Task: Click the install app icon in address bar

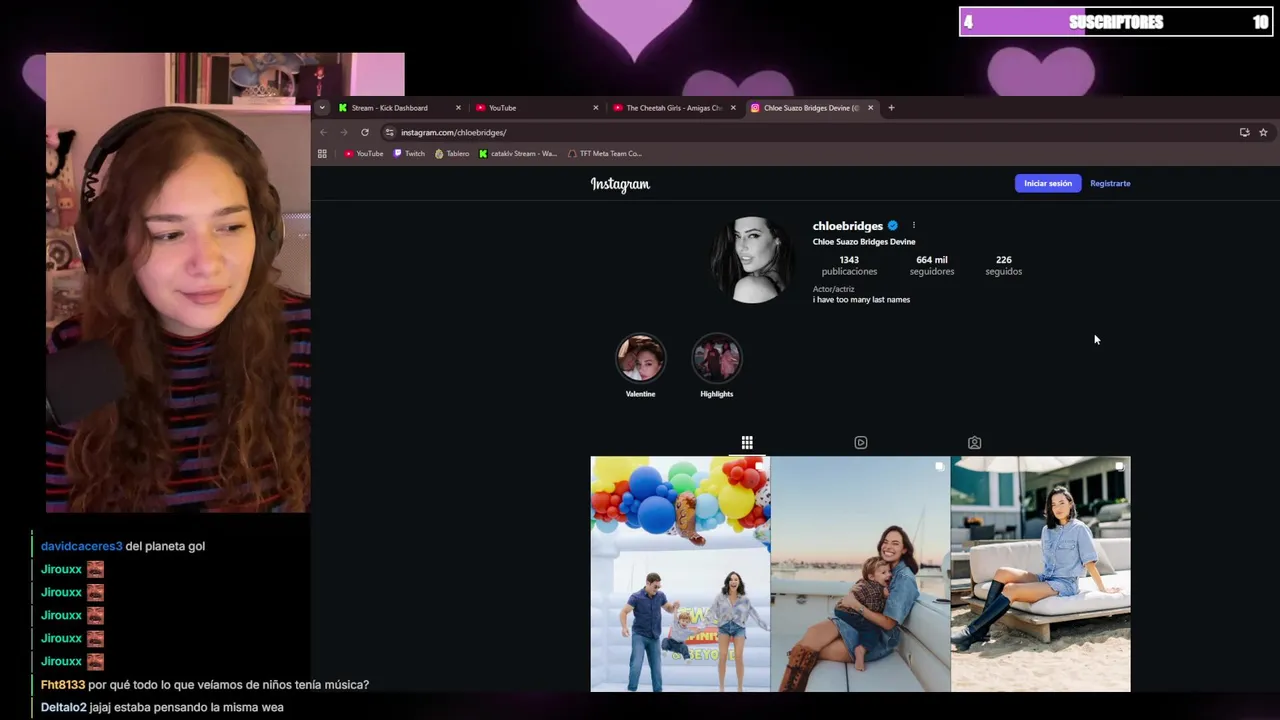Action: (x=1244, y=132)
